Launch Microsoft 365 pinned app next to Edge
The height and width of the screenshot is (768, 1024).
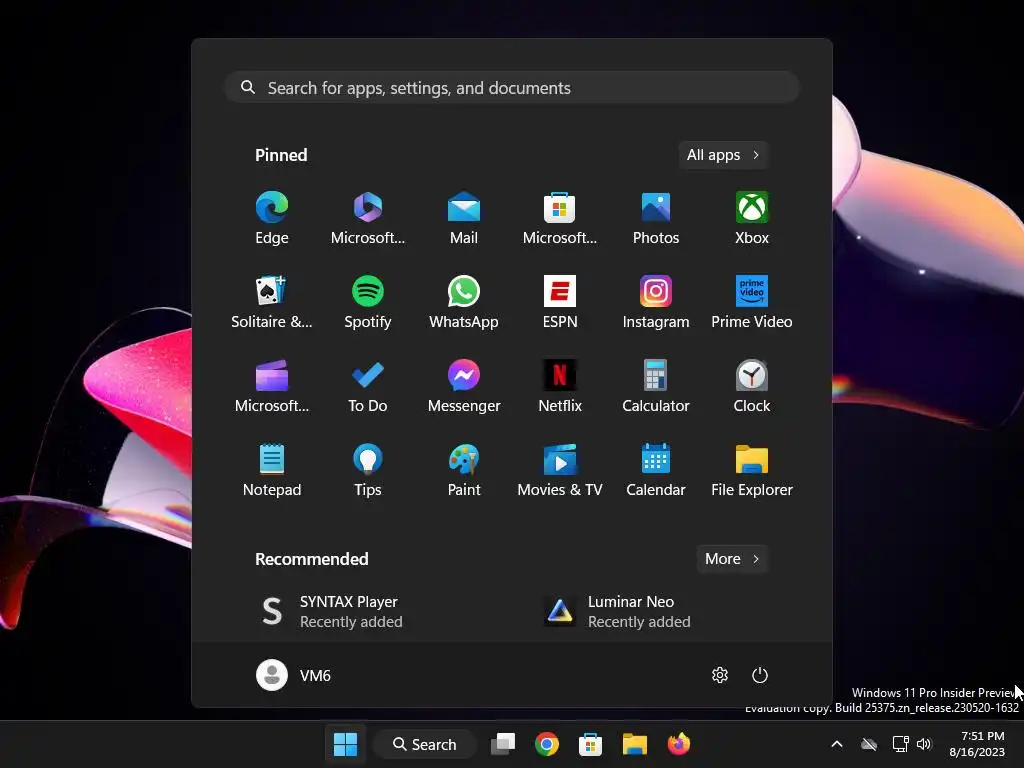click(368, 219)
